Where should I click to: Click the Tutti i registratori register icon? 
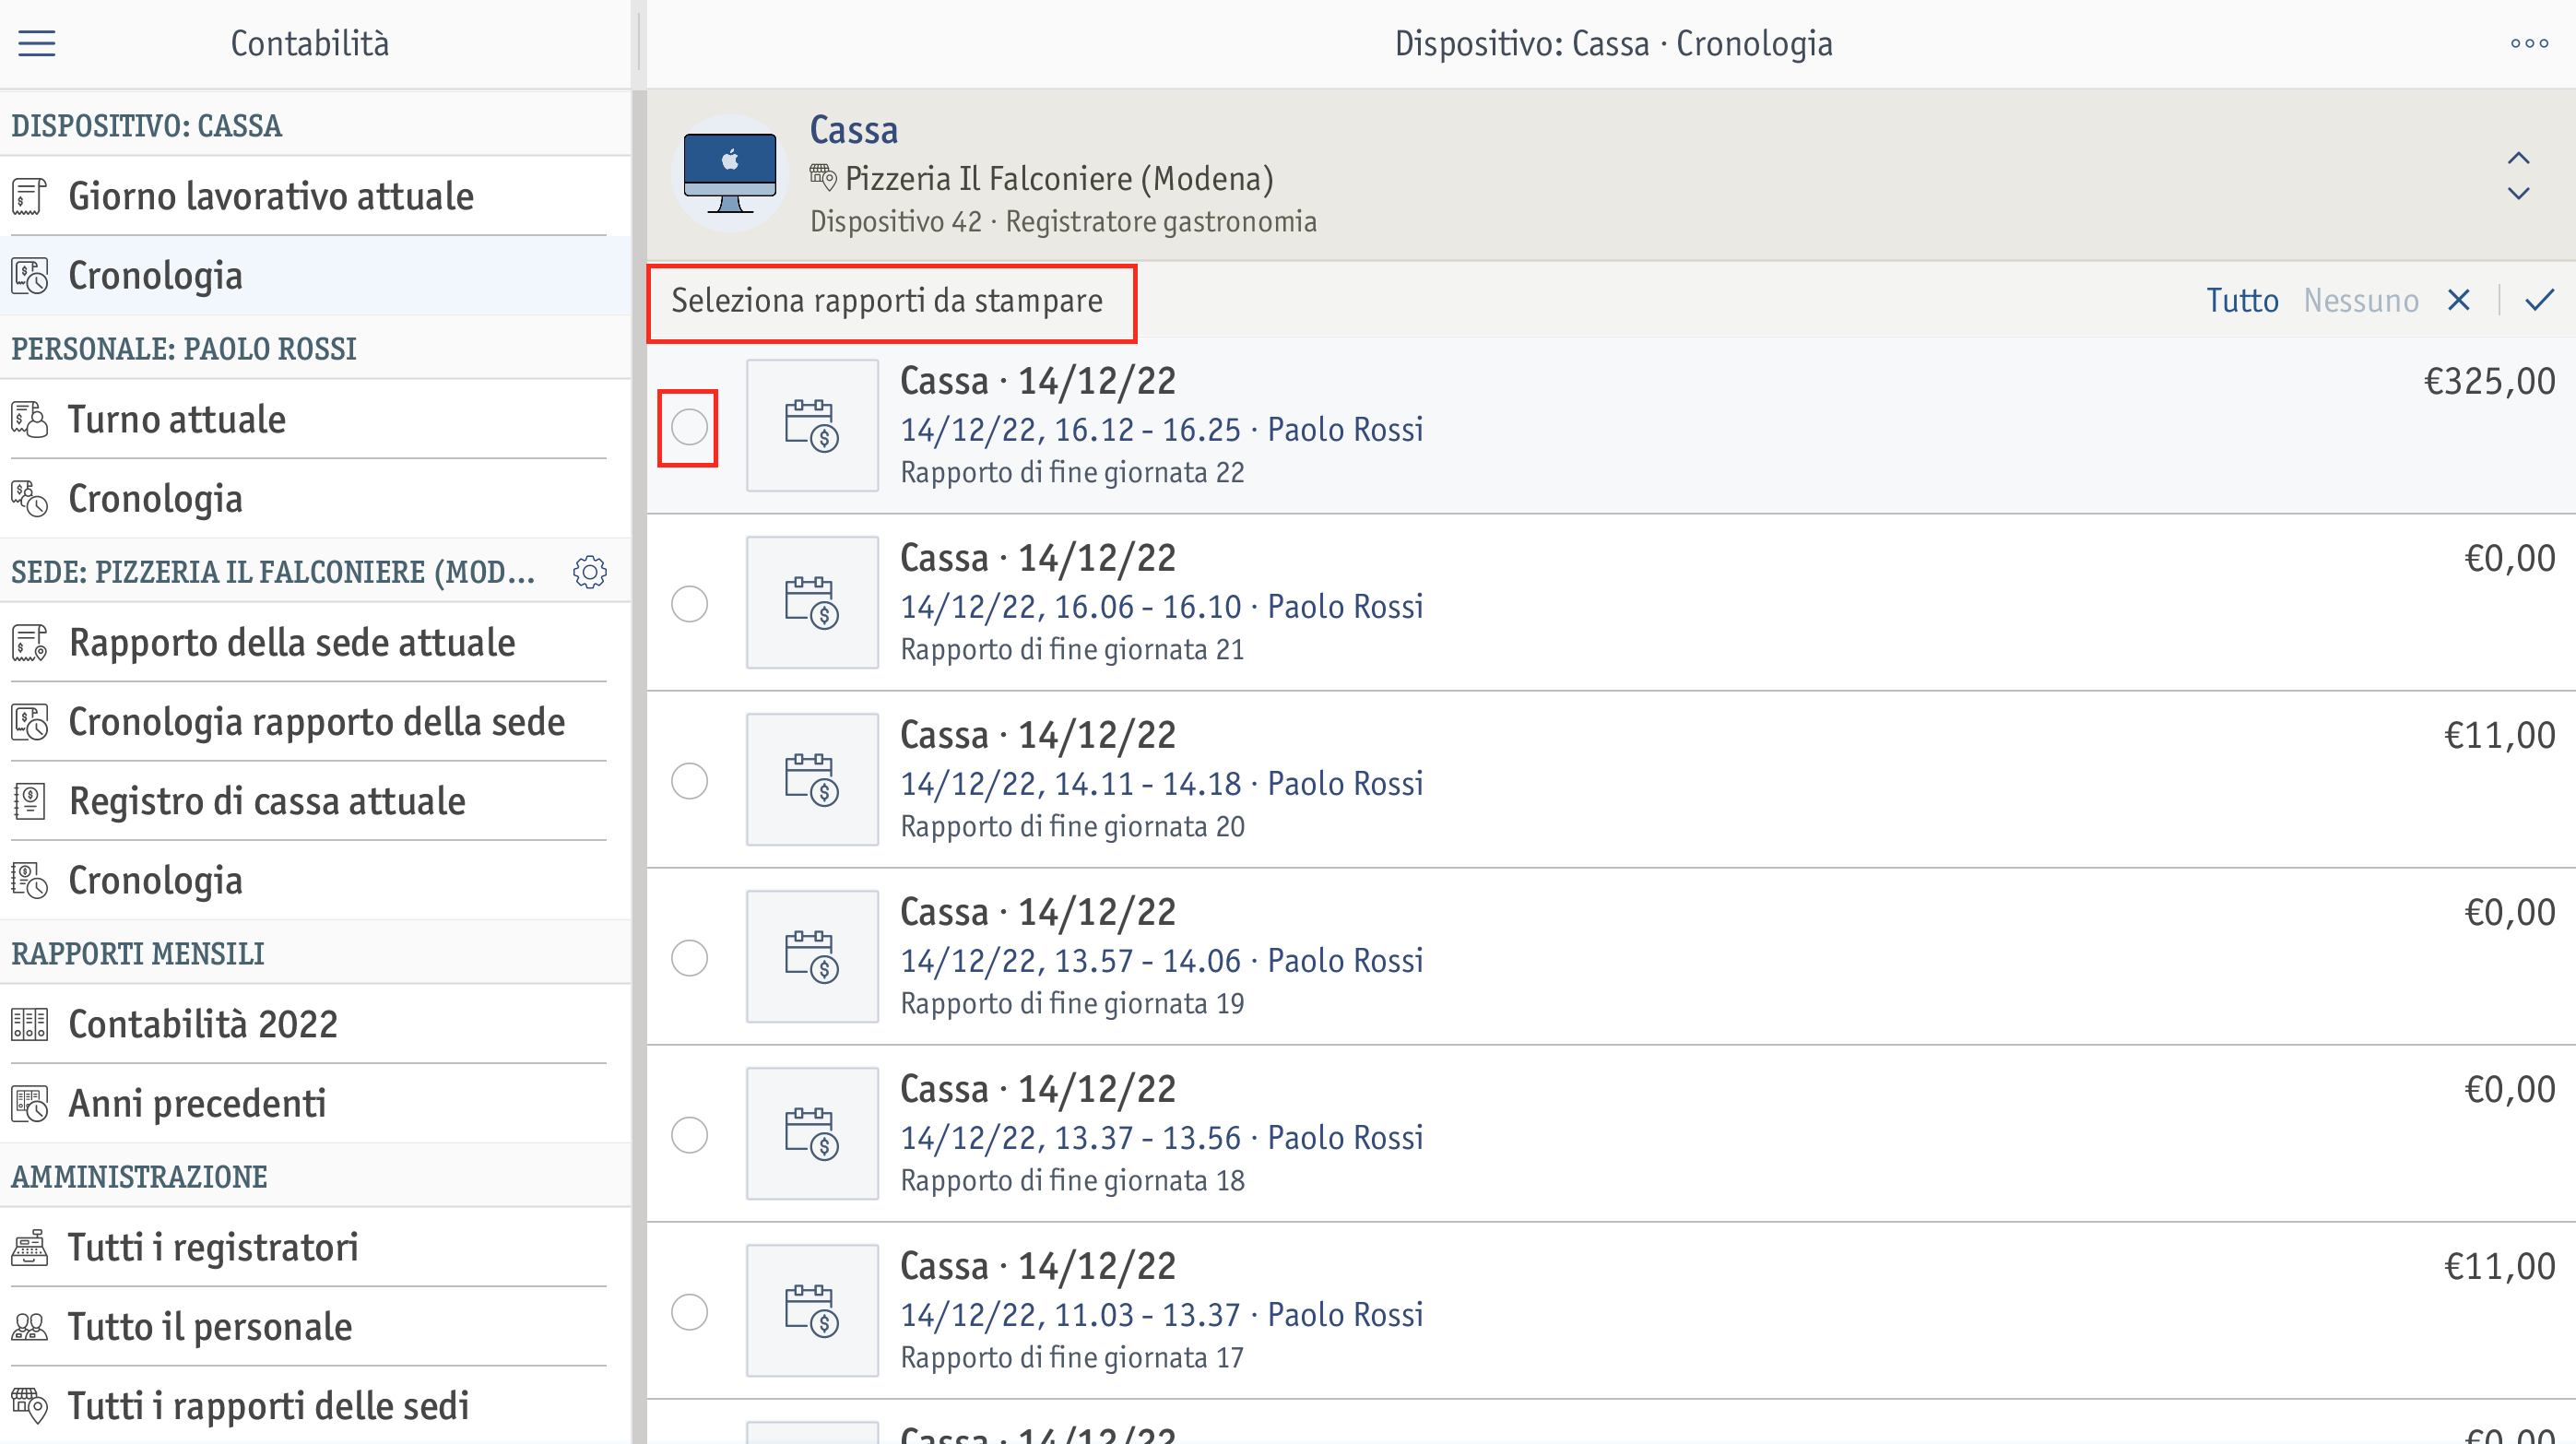pos(29,1247)
